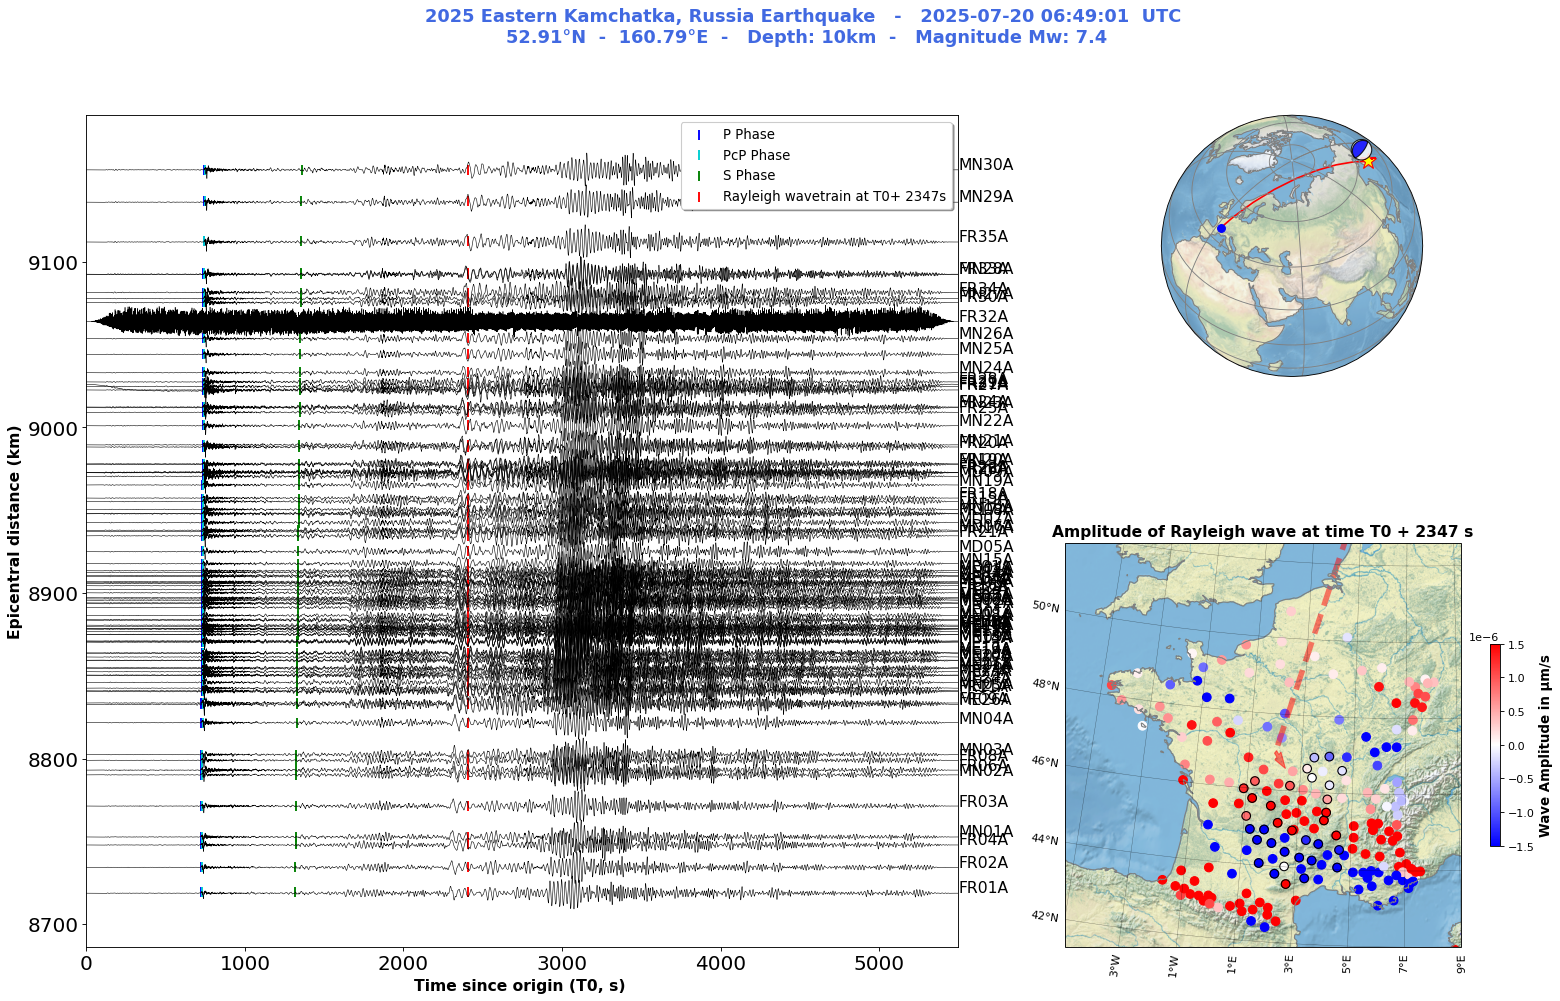
Task: Click the blue-white focal mechanism beachball
Action: pos(1361,149)
